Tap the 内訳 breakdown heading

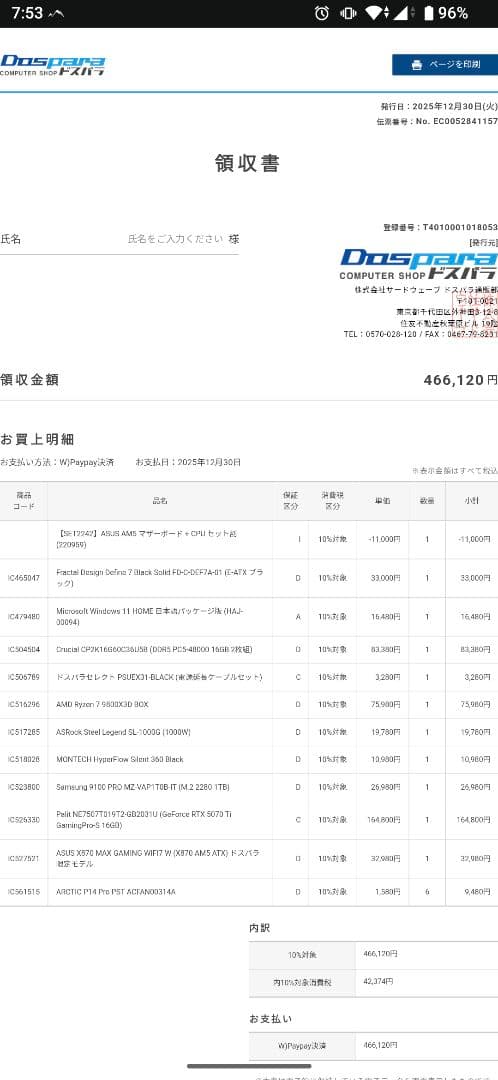[x=260, y=928]
